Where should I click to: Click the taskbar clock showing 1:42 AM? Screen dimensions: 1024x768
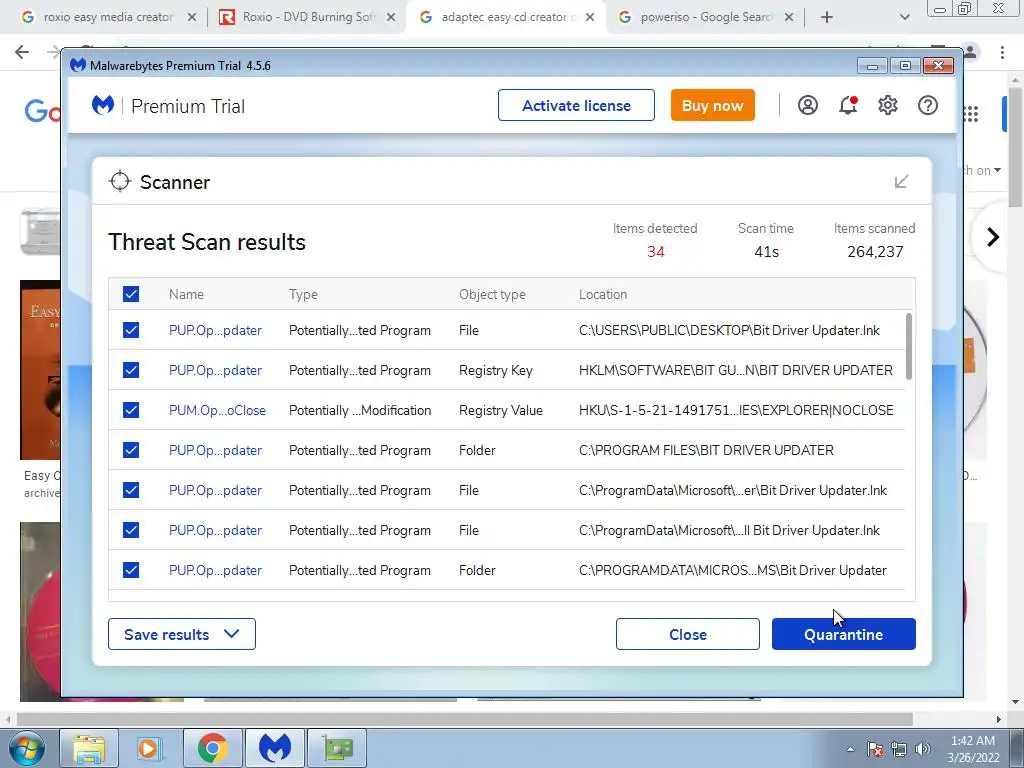coord(973,749)
